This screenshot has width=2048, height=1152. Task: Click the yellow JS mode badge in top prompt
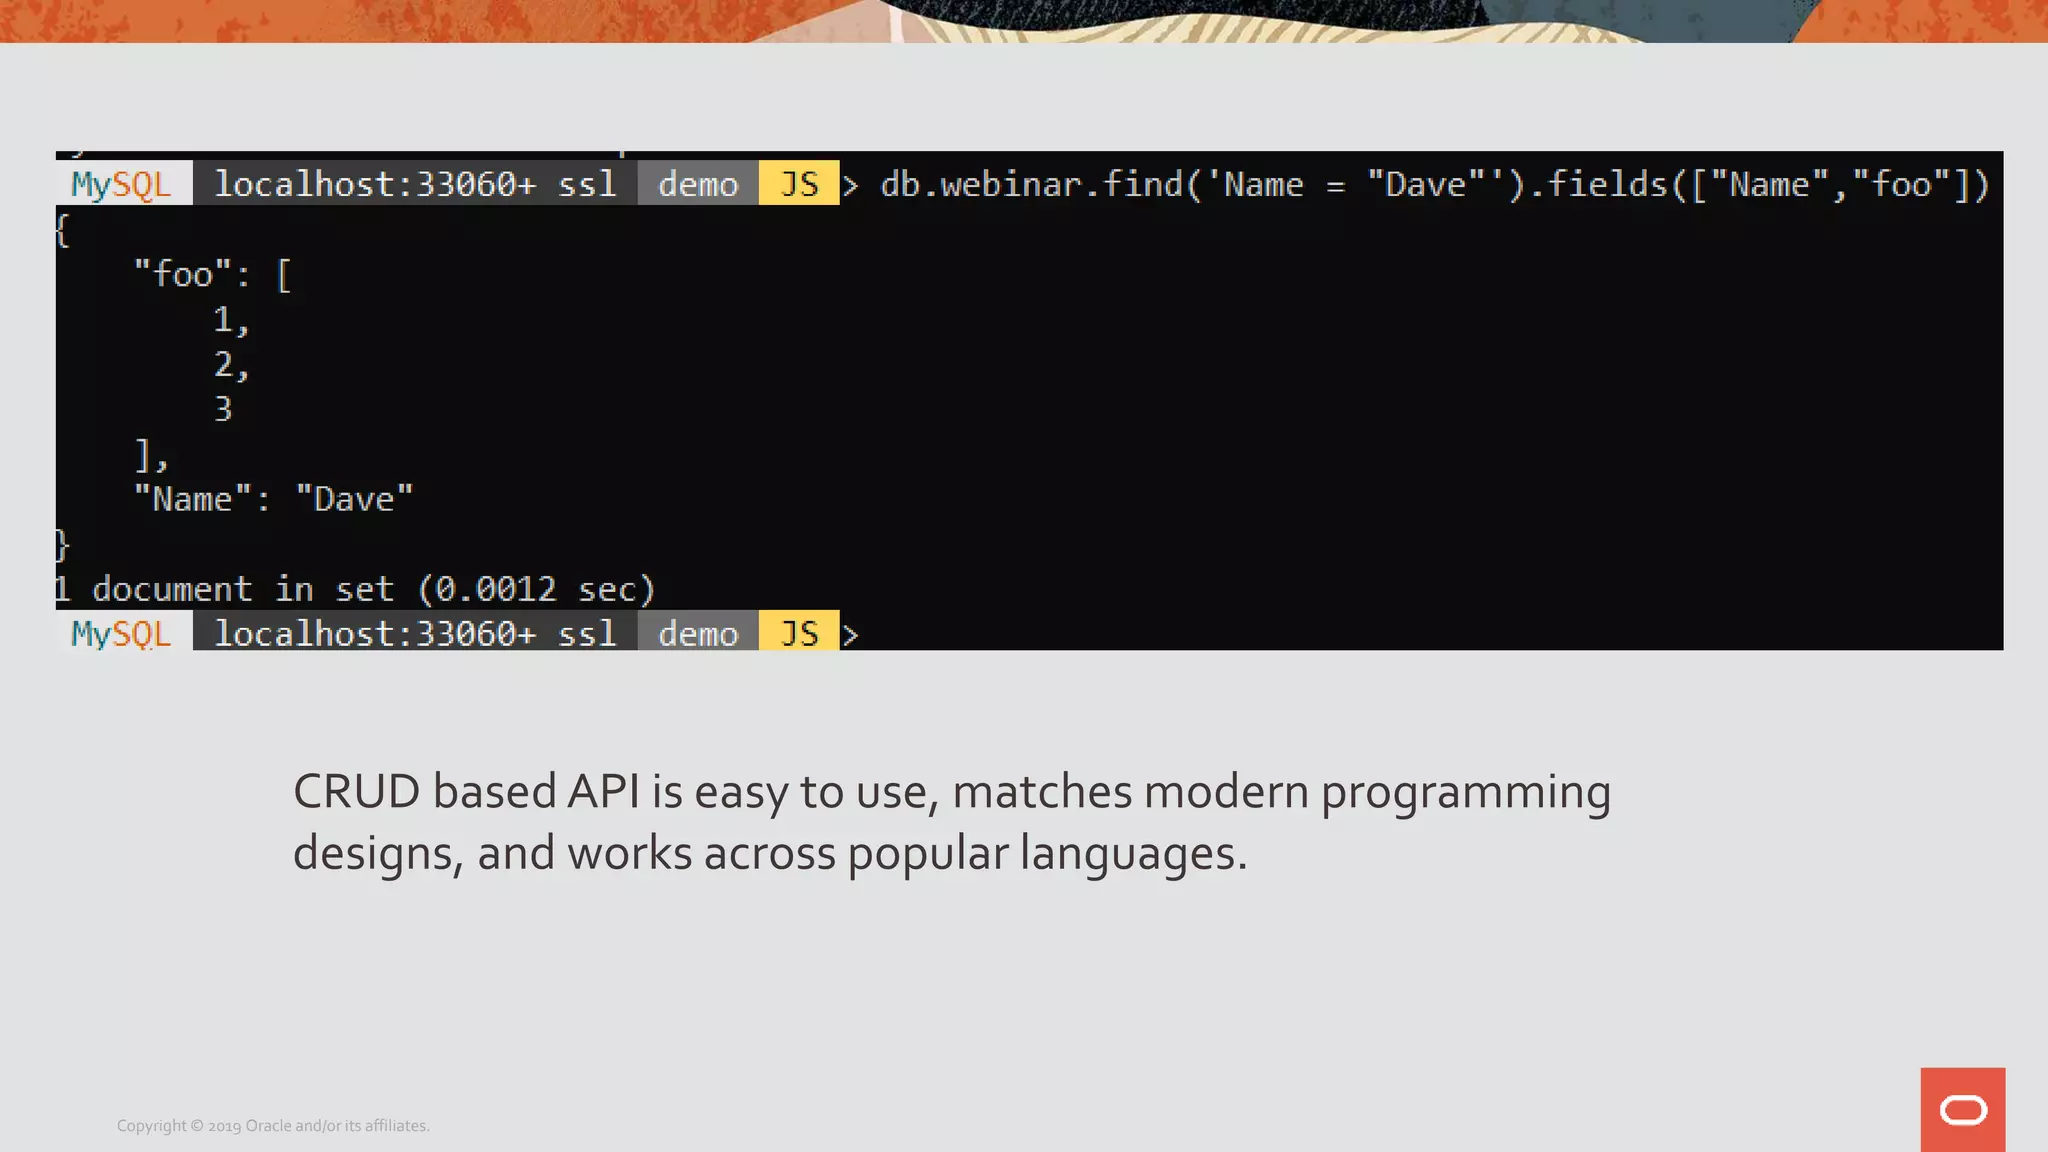click(x=799, y=184)
